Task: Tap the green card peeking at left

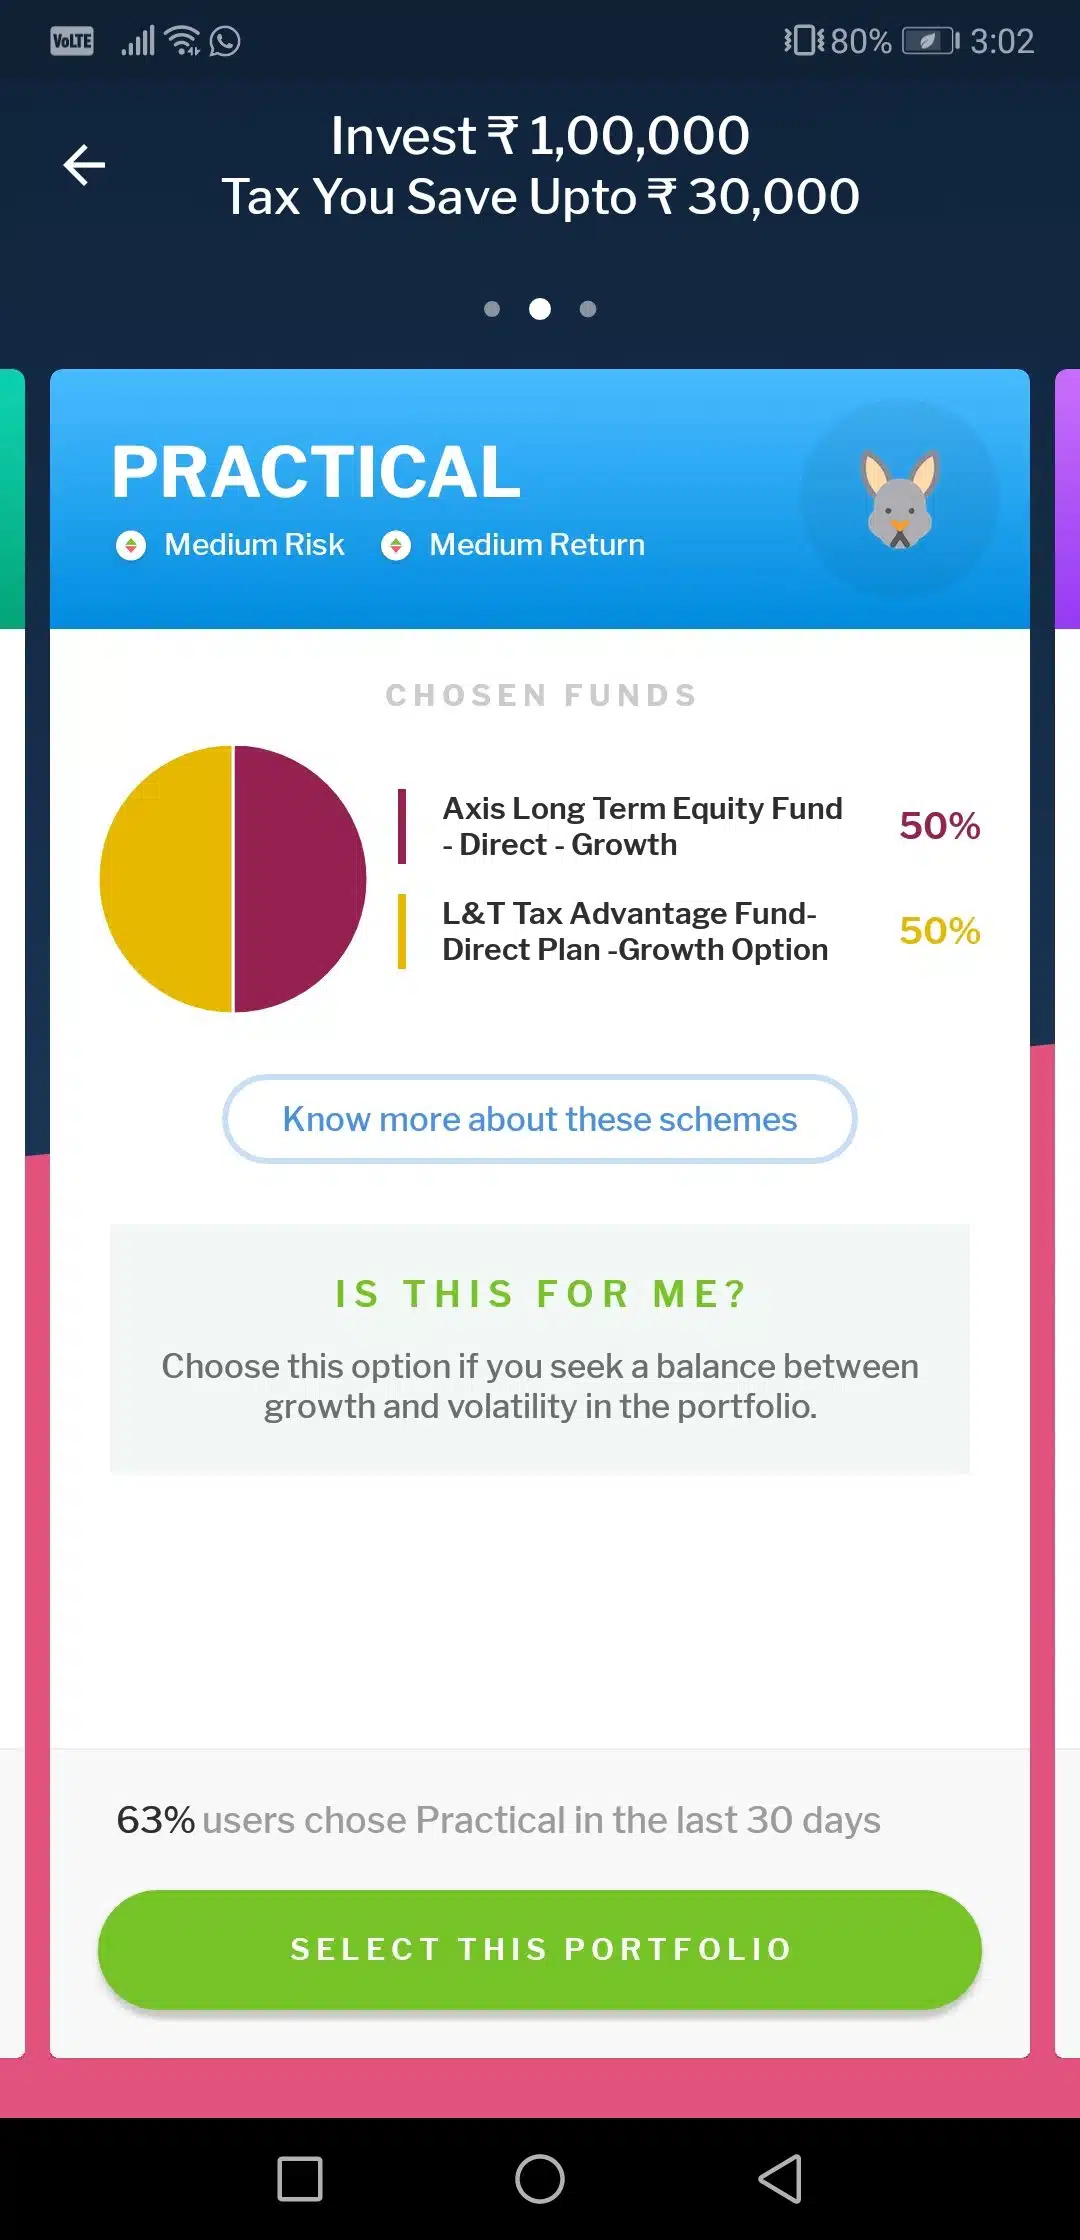Action: point(12,498)
